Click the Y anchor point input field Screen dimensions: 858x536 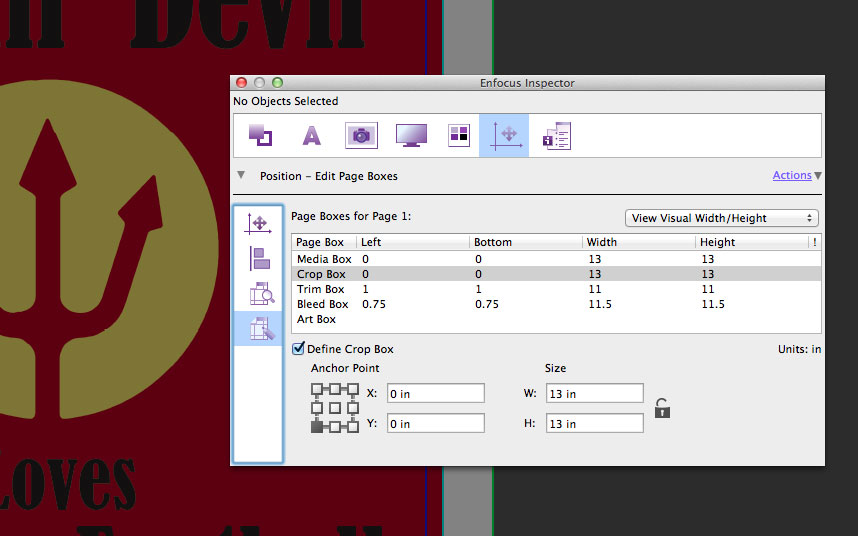coord(436,423)
